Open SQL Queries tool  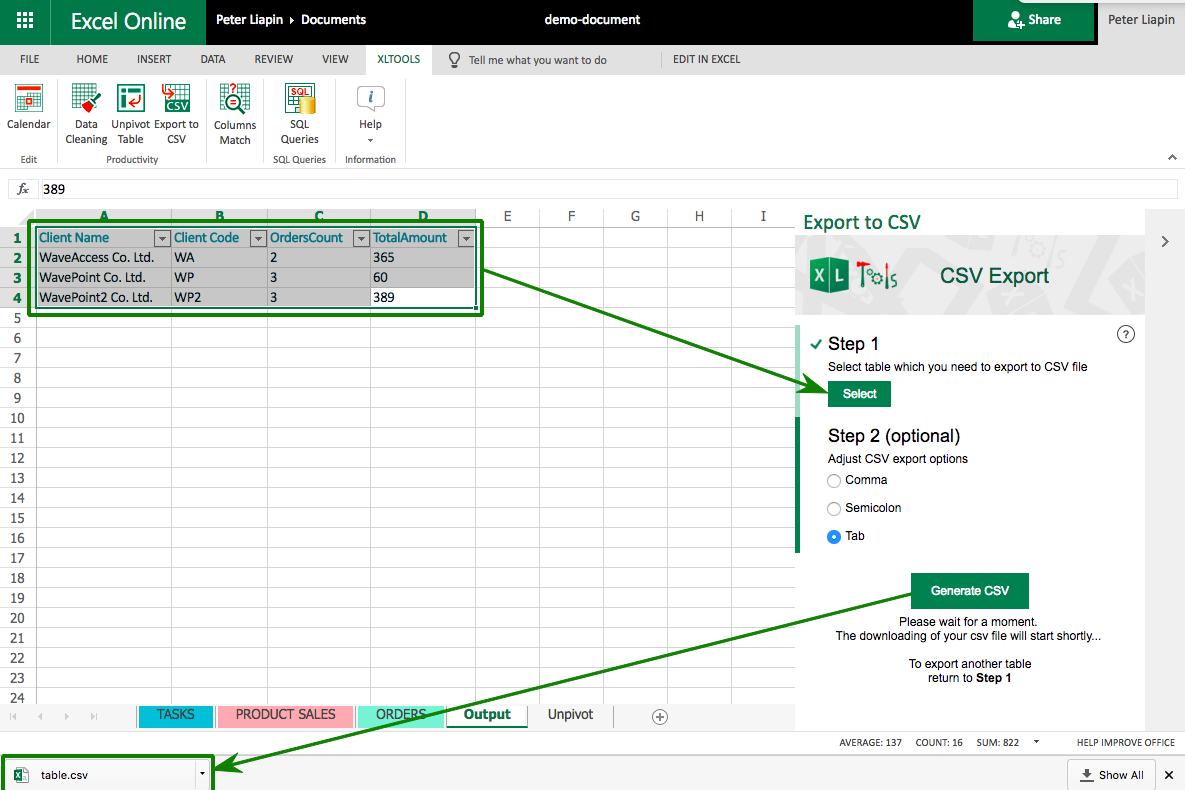[x=299, y=113]
